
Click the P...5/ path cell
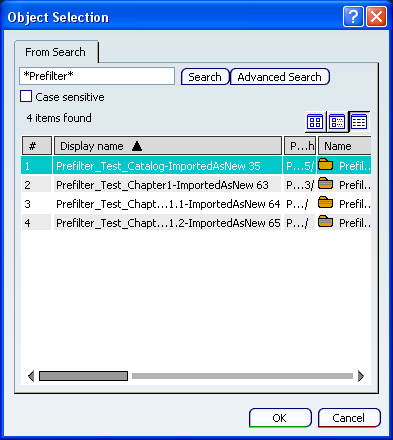pos(300,166)
